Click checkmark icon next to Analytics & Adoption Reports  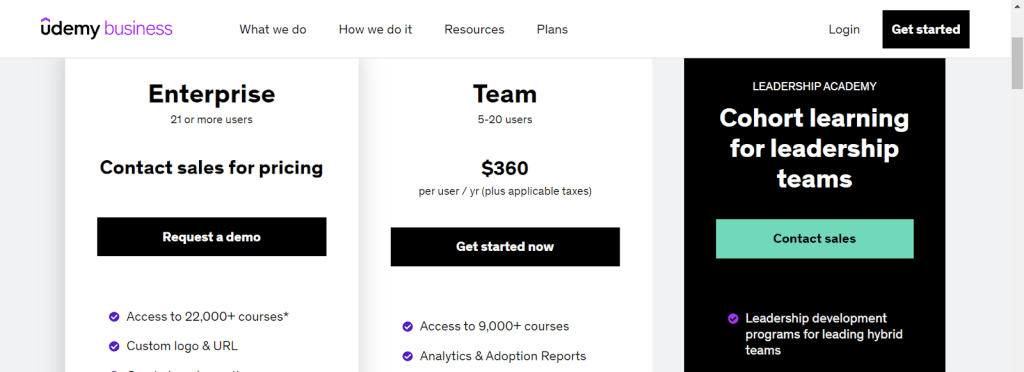(x=408, y=356)
